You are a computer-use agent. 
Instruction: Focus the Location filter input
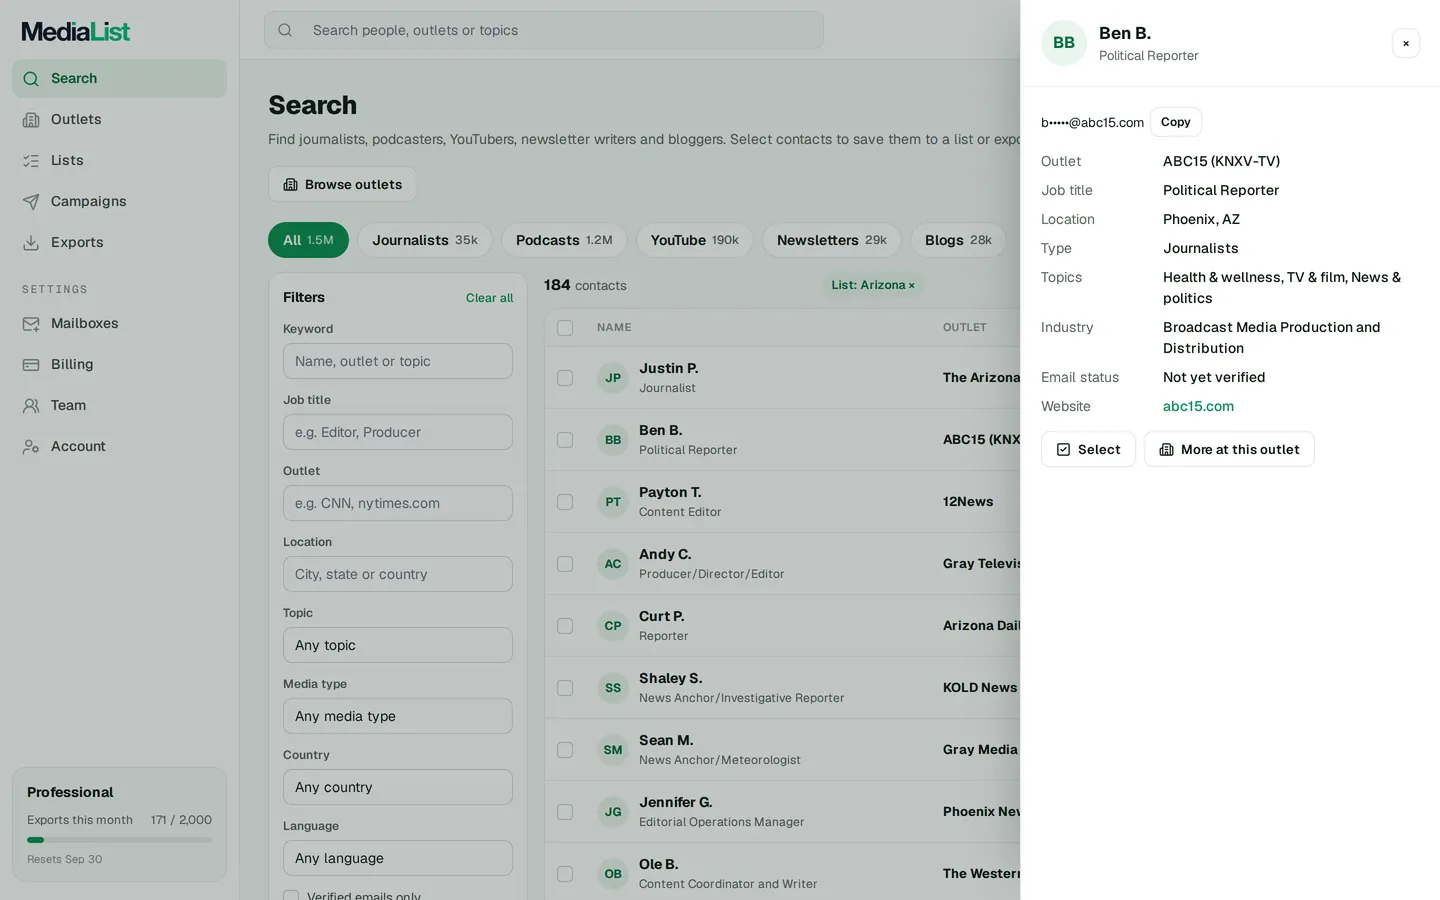(x=398, y=574)
